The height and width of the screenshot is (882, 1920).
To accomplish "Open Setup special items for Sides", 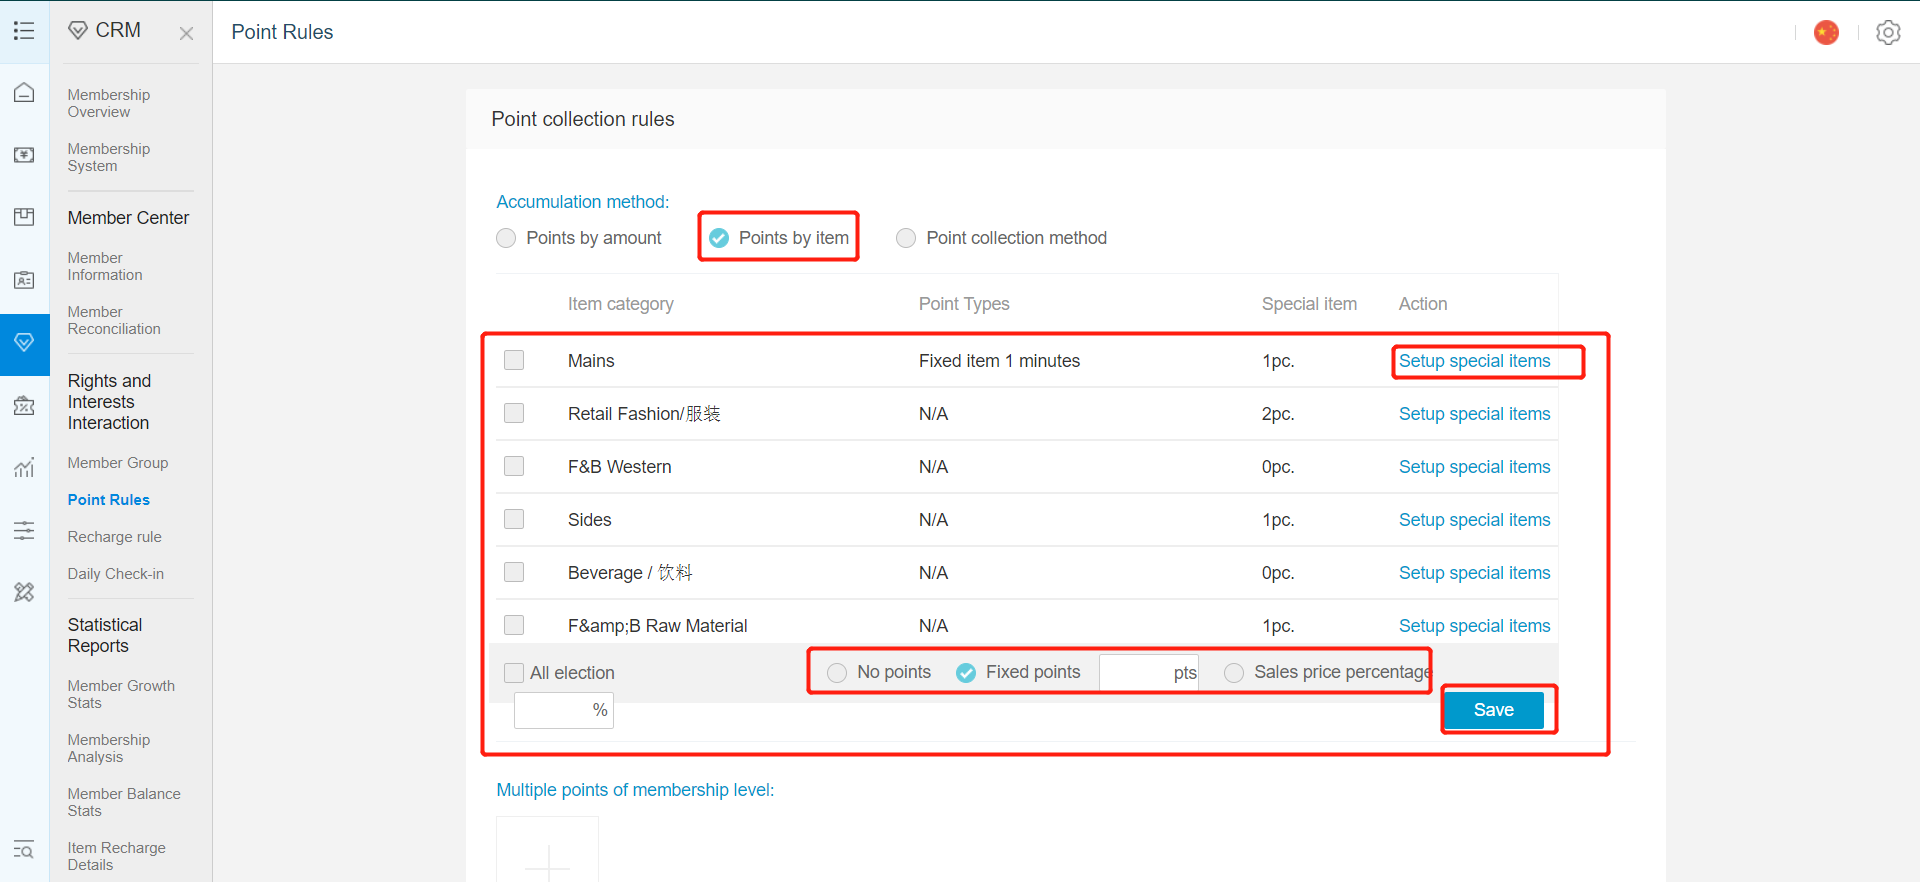I will pyautogui.click(x=1474, y=520).
